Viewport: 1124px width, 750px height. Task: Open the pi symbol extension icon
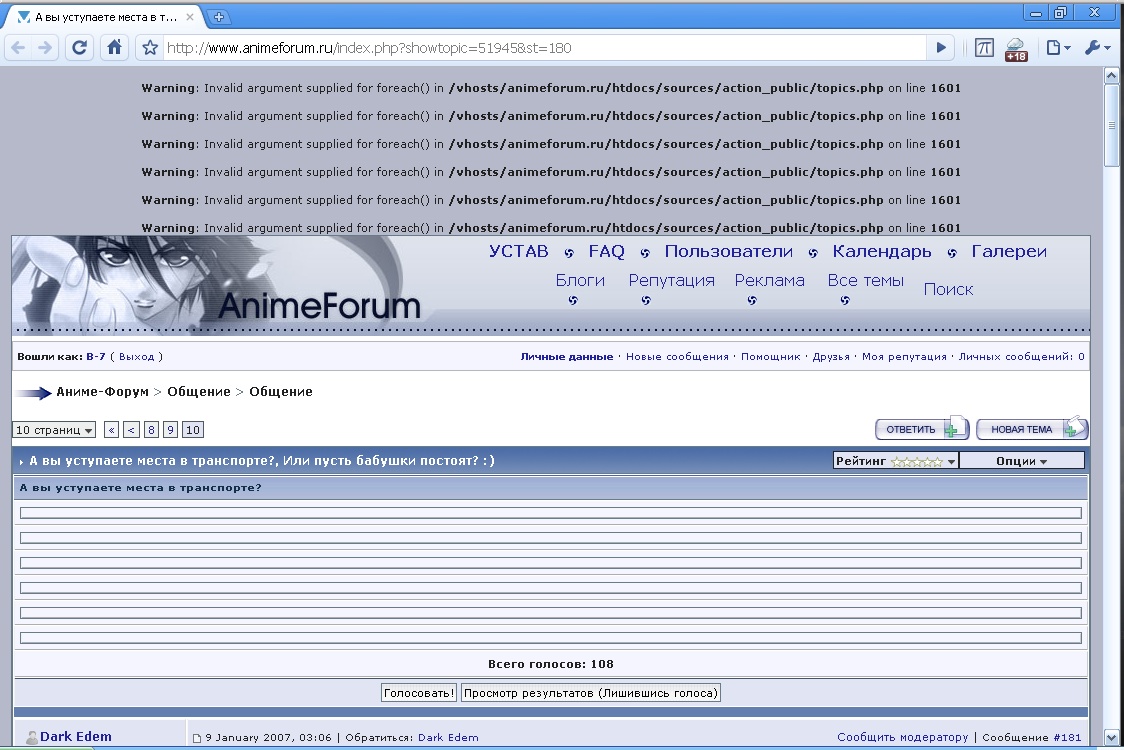[x=984, y=47]
